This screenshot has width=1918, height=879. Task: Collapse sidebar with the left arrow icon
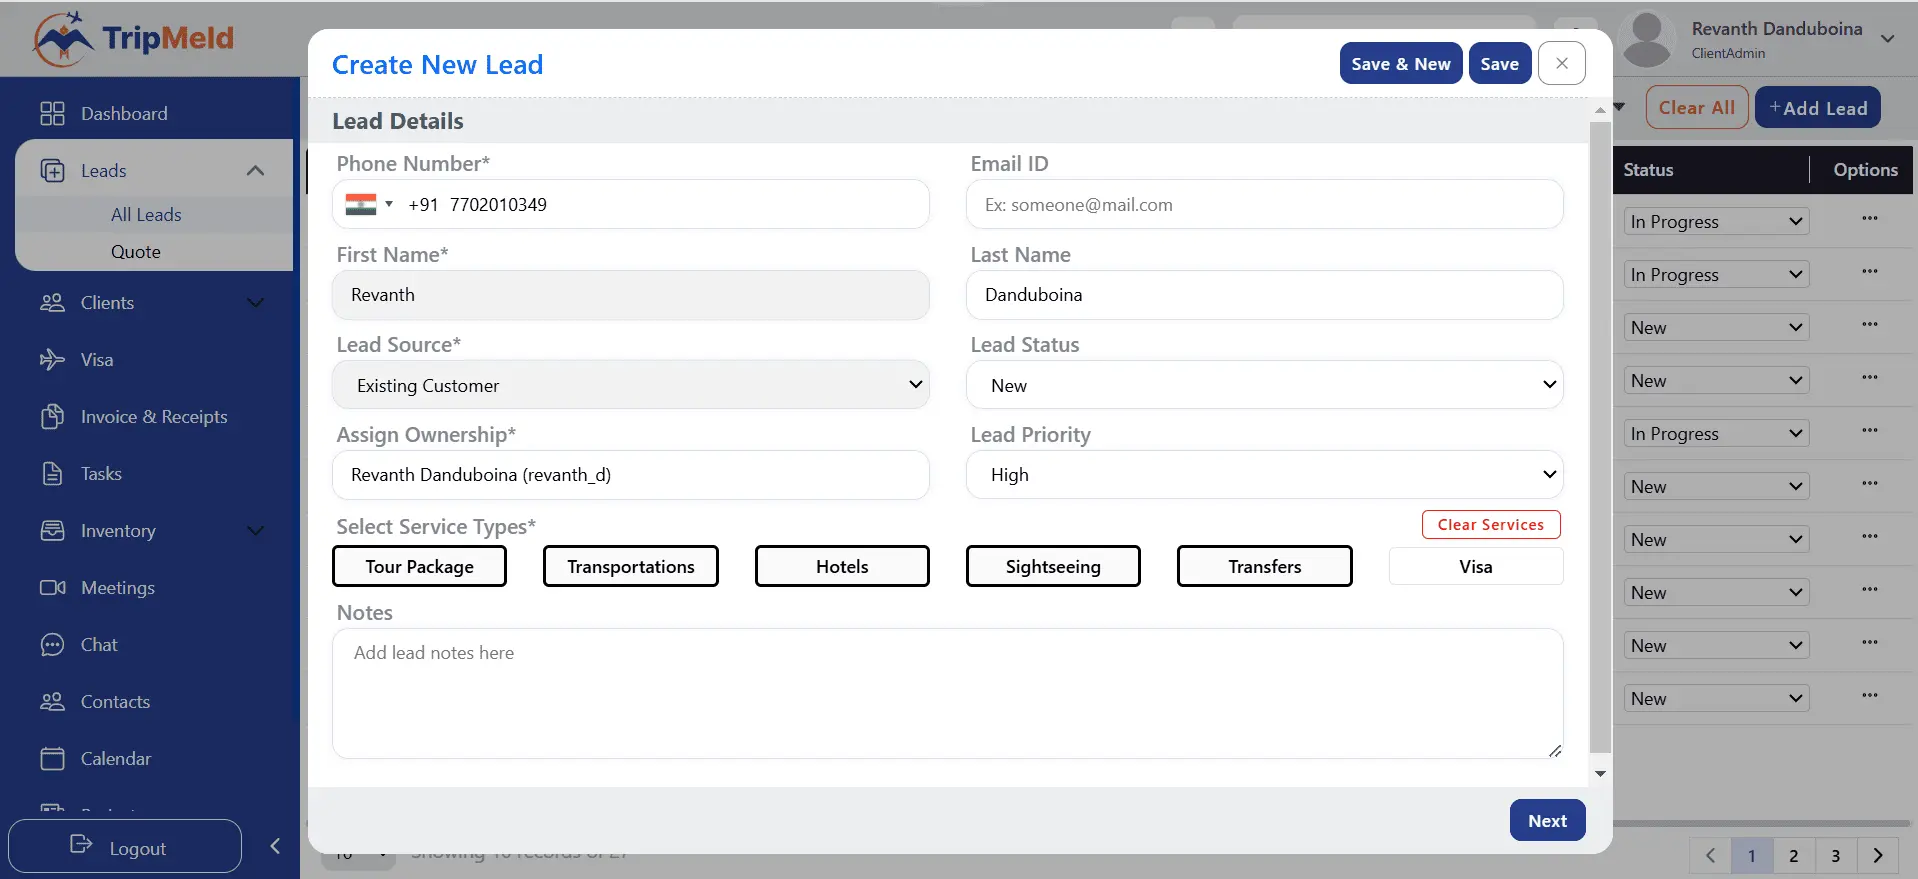click(276, 846)
